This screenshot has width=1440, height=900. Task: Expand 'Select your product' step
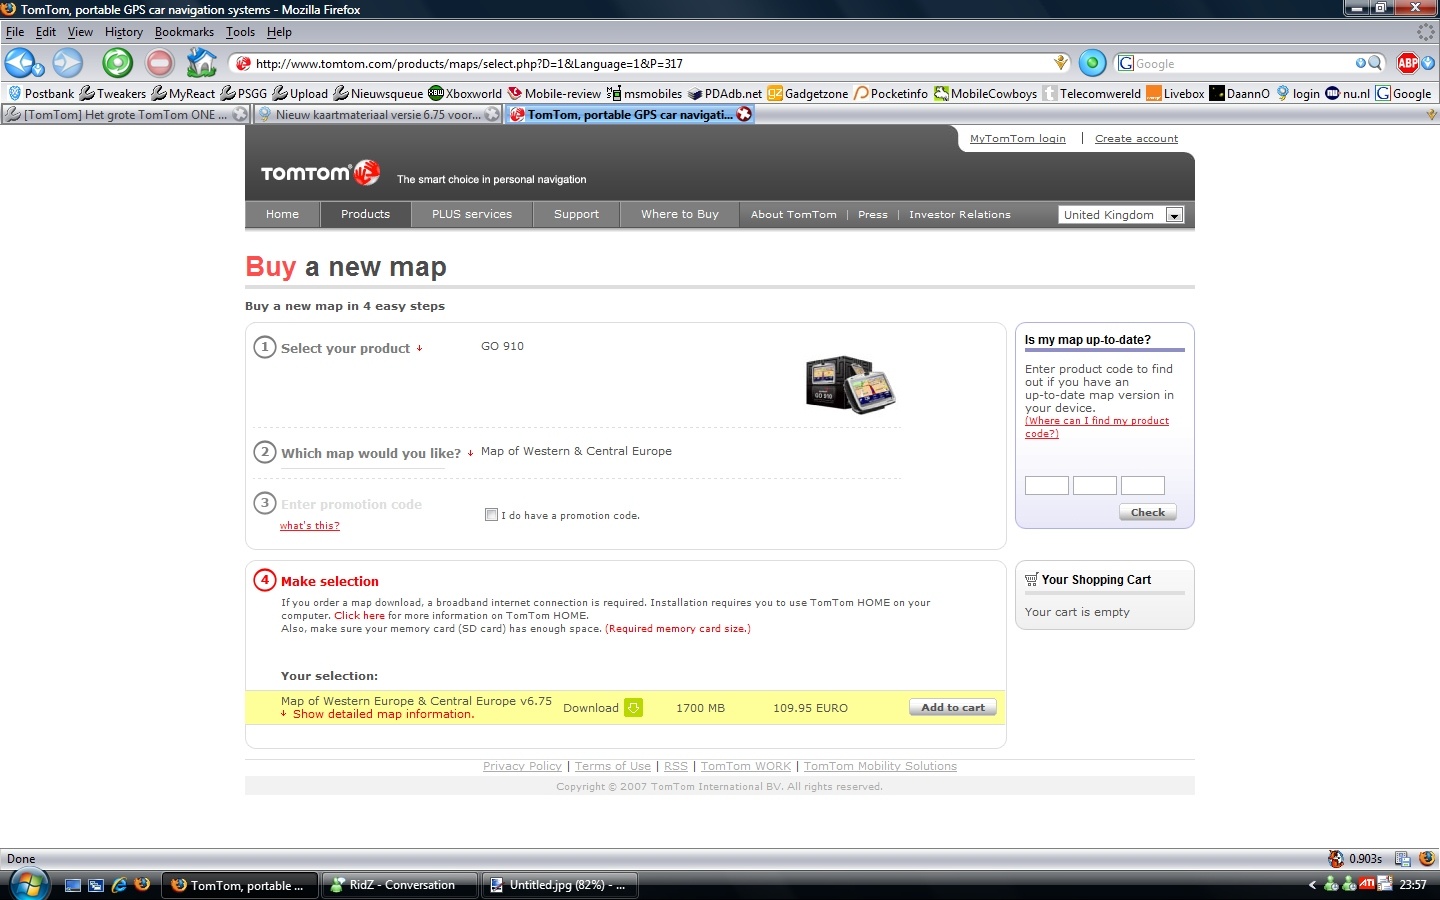[x=351, y=348]
